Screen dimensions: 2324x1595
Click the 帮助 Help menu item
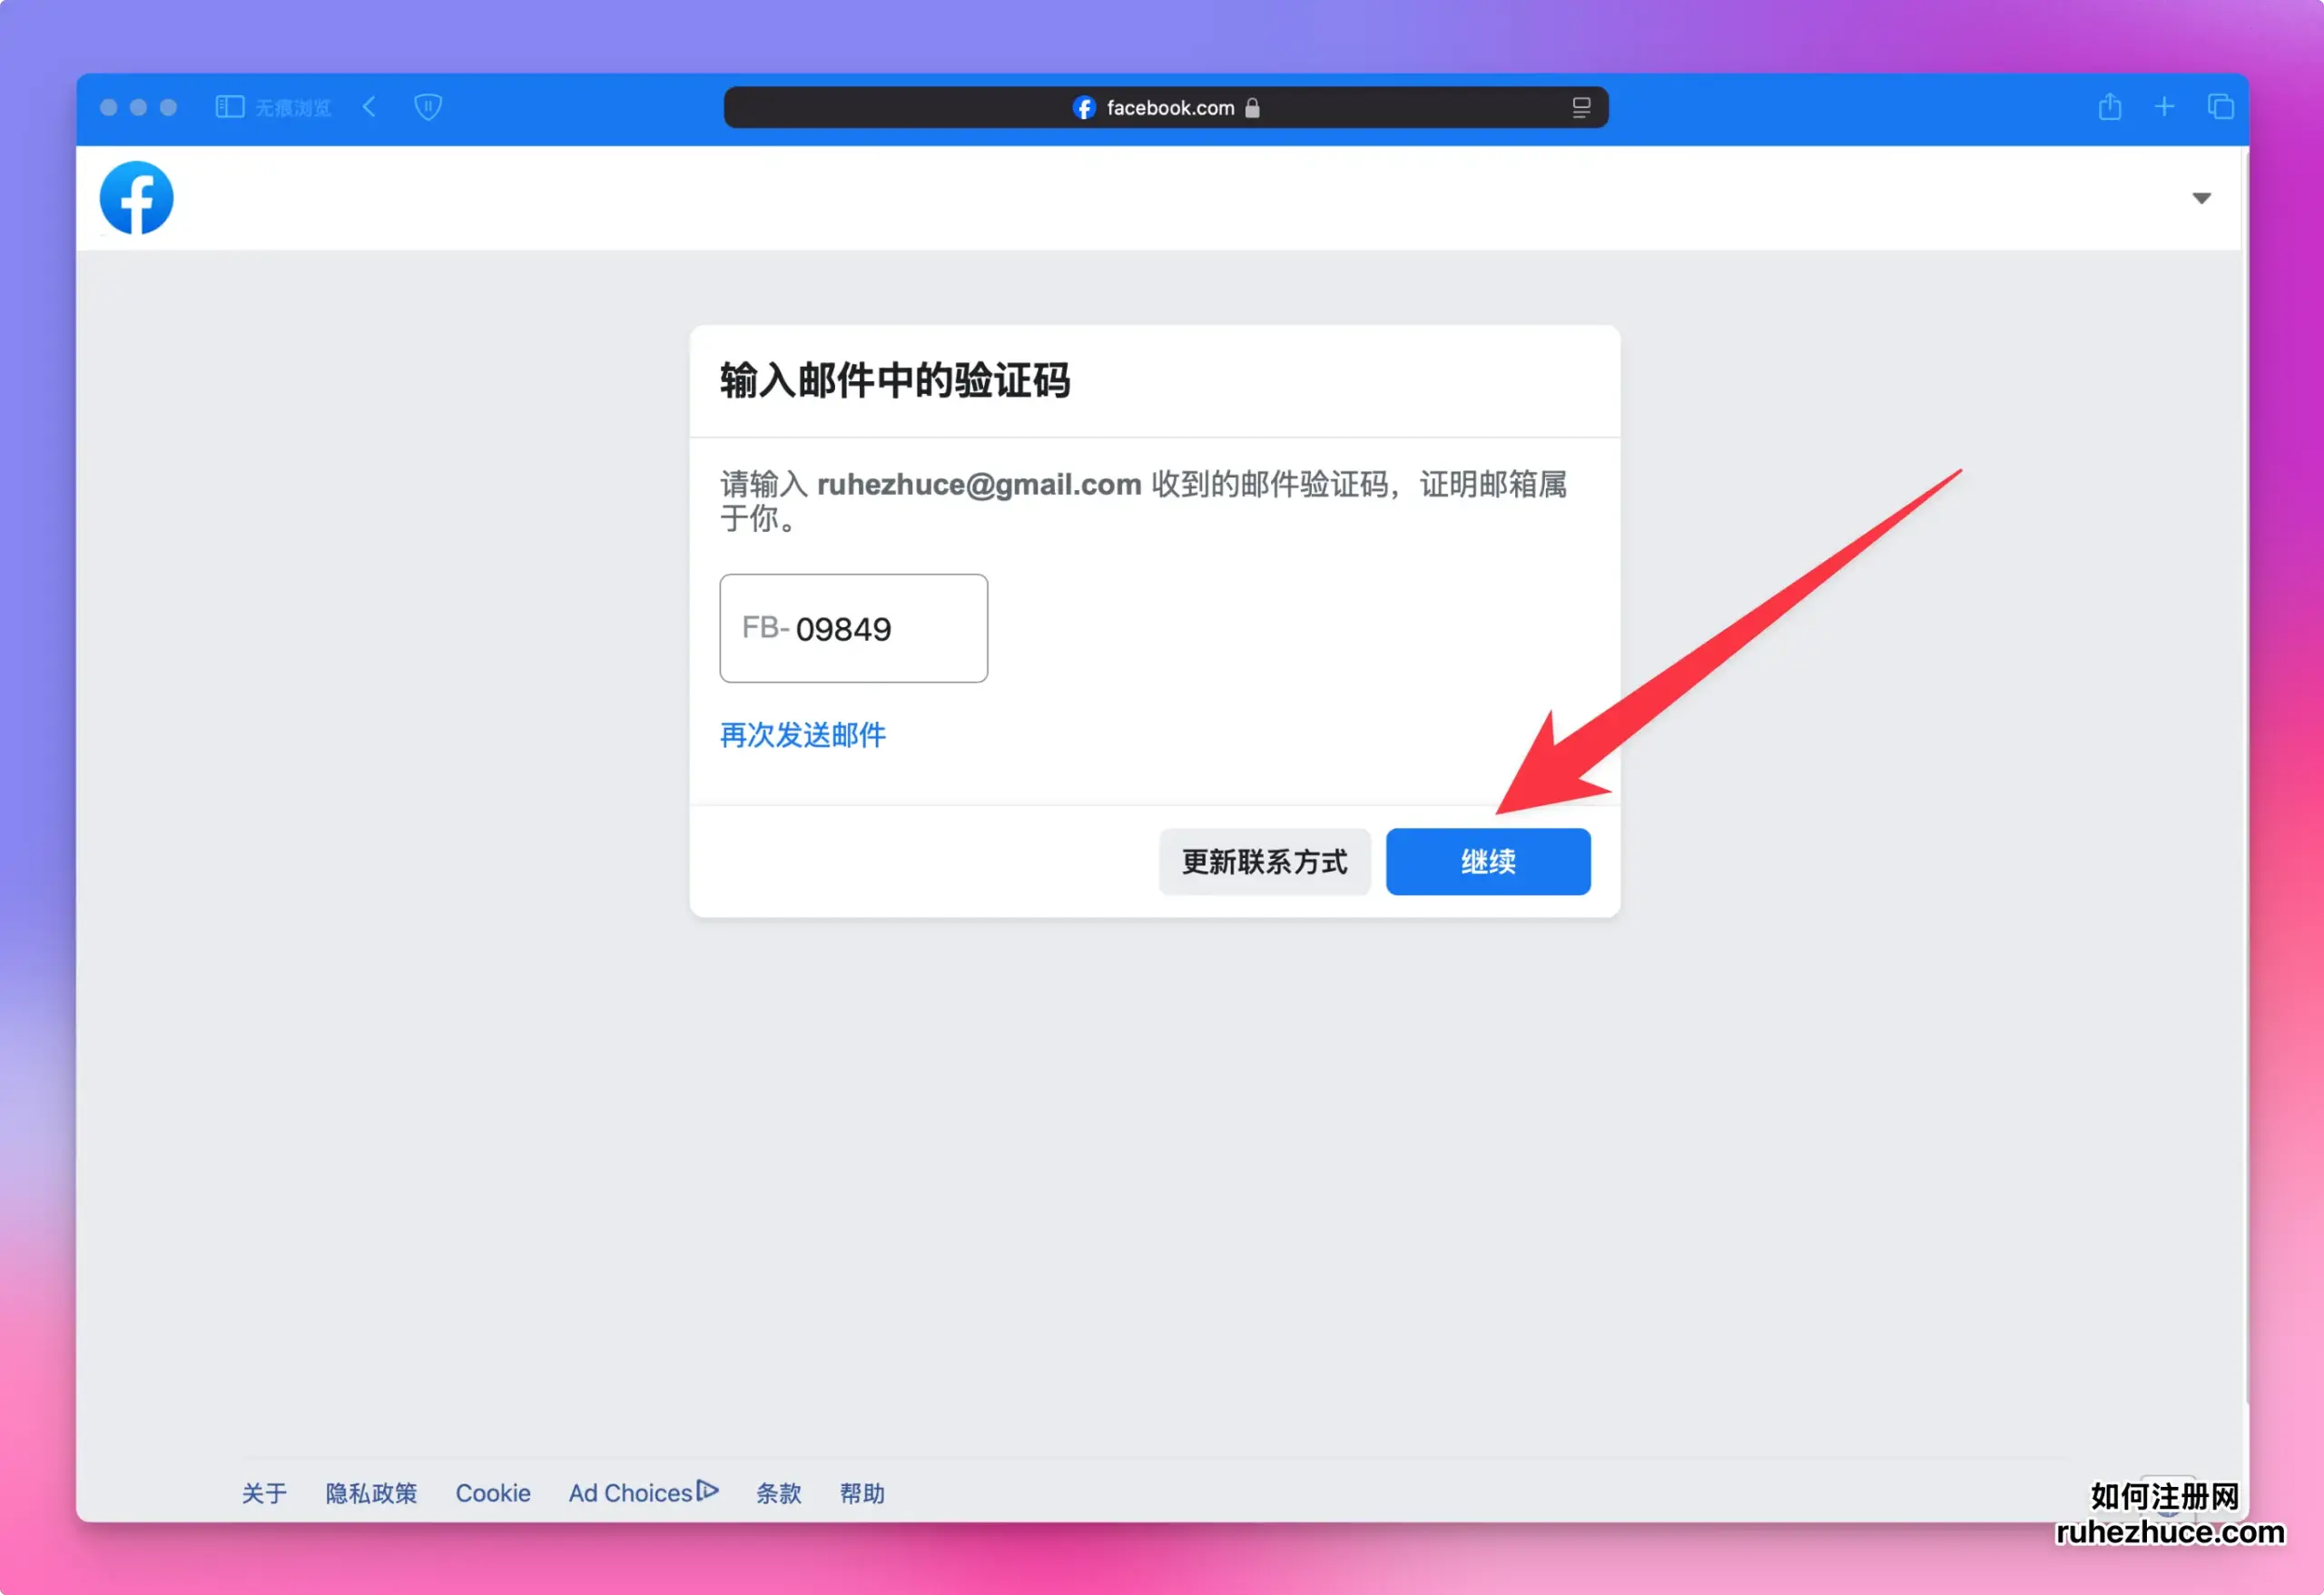pos(862,1491)
